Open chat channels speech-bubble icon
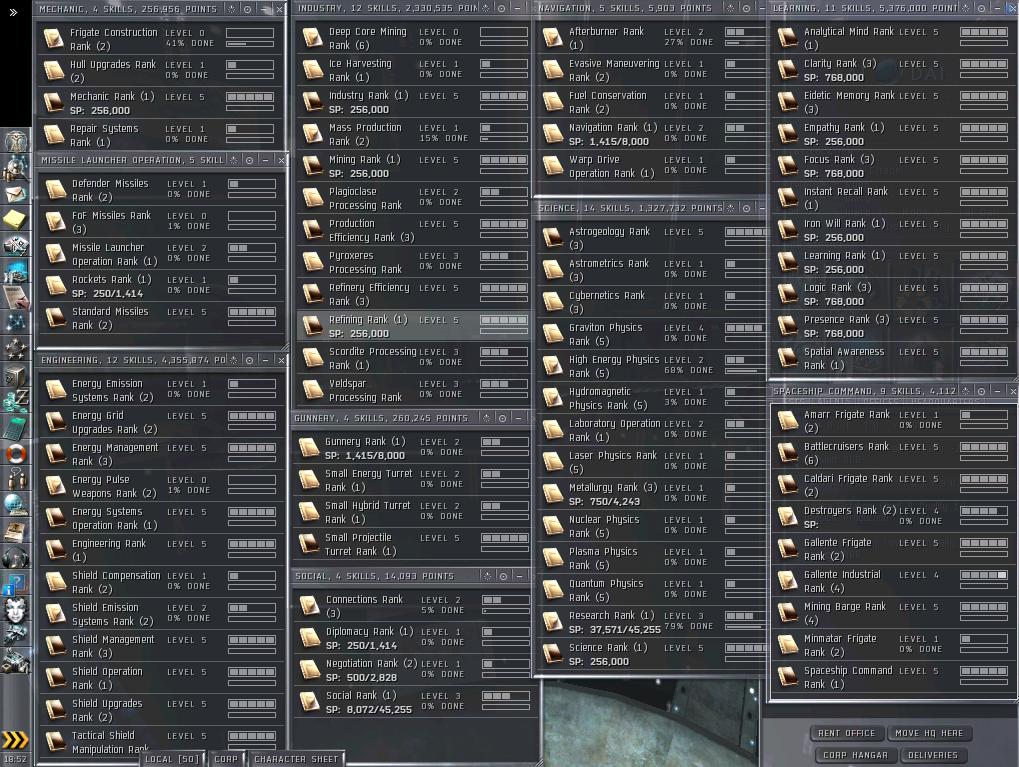This screenshot has width=1019, height=767. click(x=16, y=479)
